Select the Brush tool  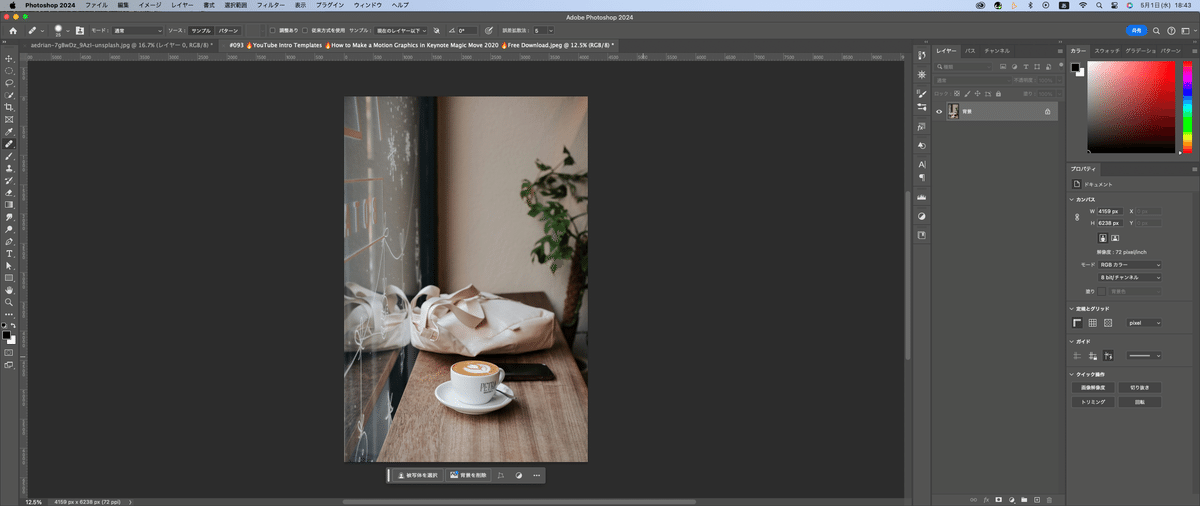pos(9,156)
